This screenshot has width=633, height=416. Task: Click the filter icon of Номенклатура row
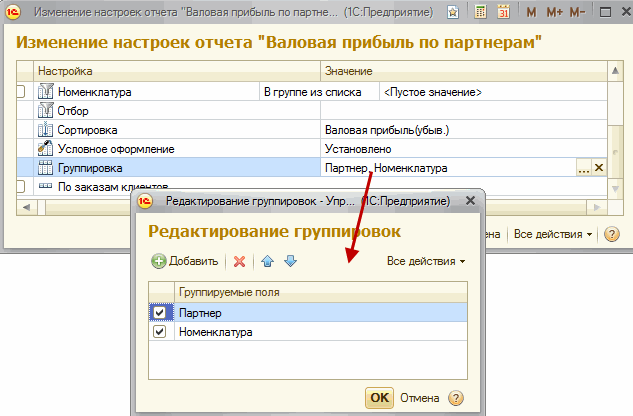(x=45, y=91)
